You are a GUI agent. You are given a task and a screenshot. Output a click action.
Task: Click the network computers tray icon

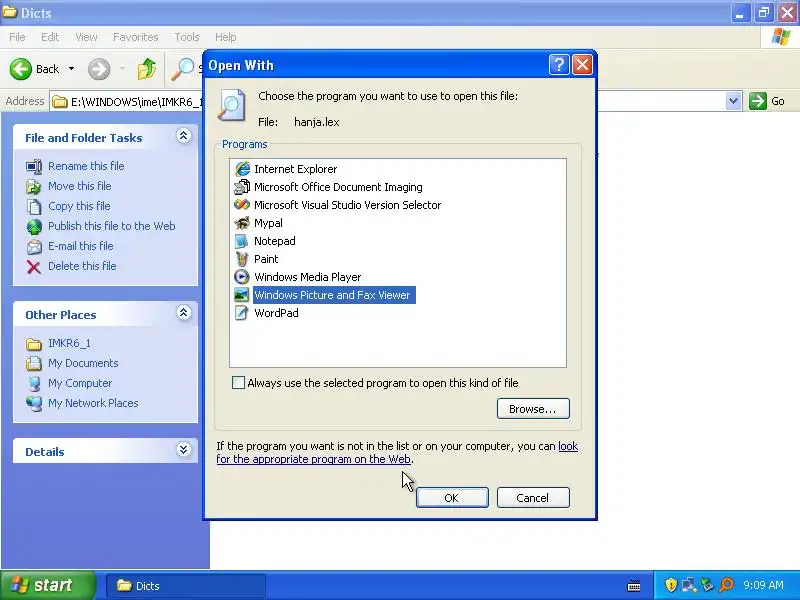click(689, 585)
